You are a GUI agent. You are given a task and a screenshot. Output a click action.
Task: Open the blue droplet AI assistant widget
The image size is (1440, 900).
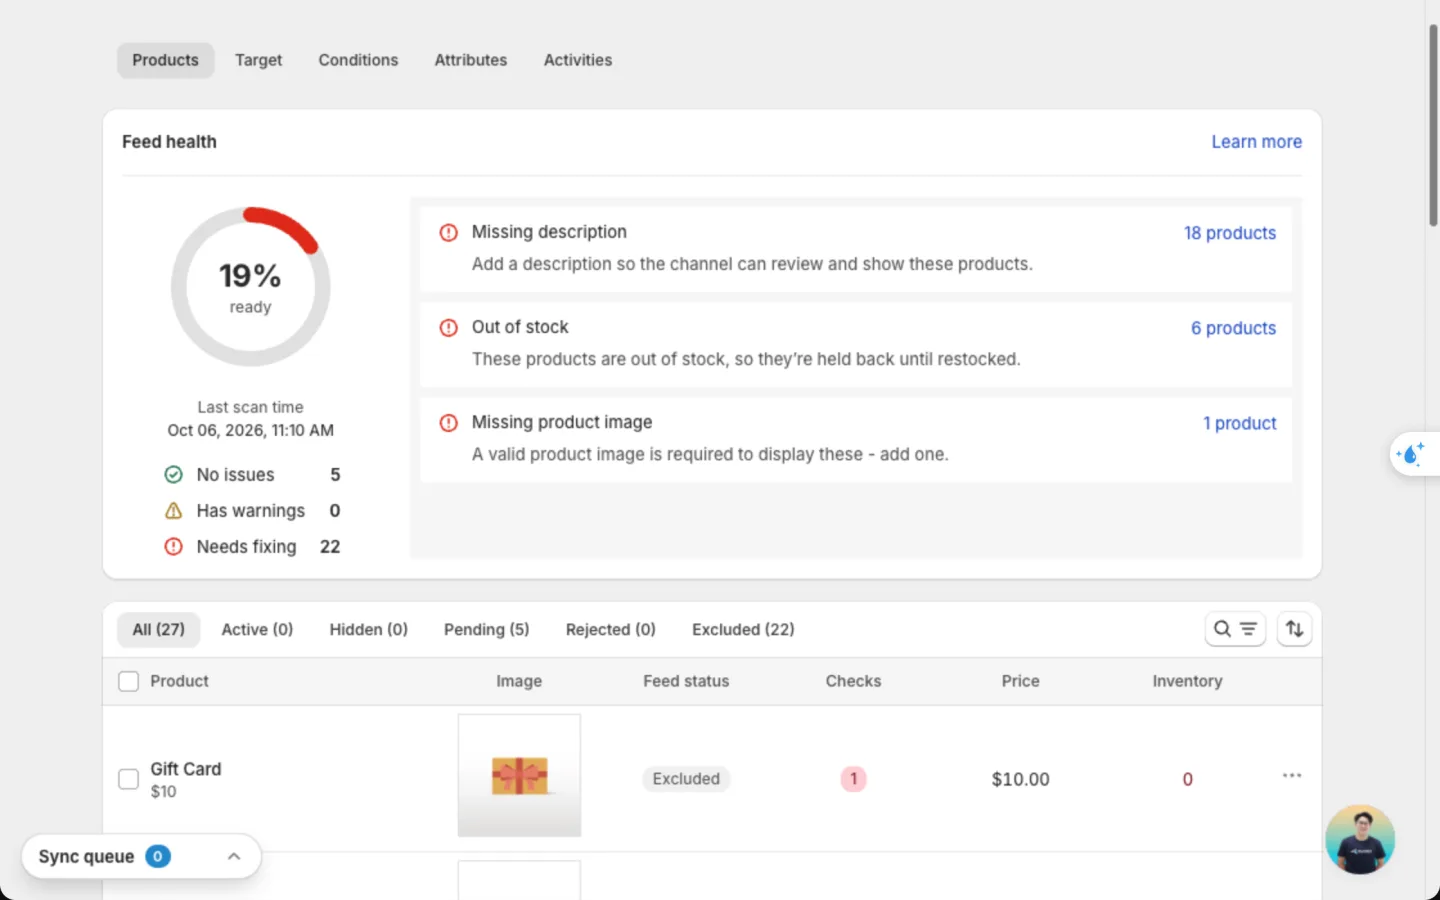(x=1411, y=454)
